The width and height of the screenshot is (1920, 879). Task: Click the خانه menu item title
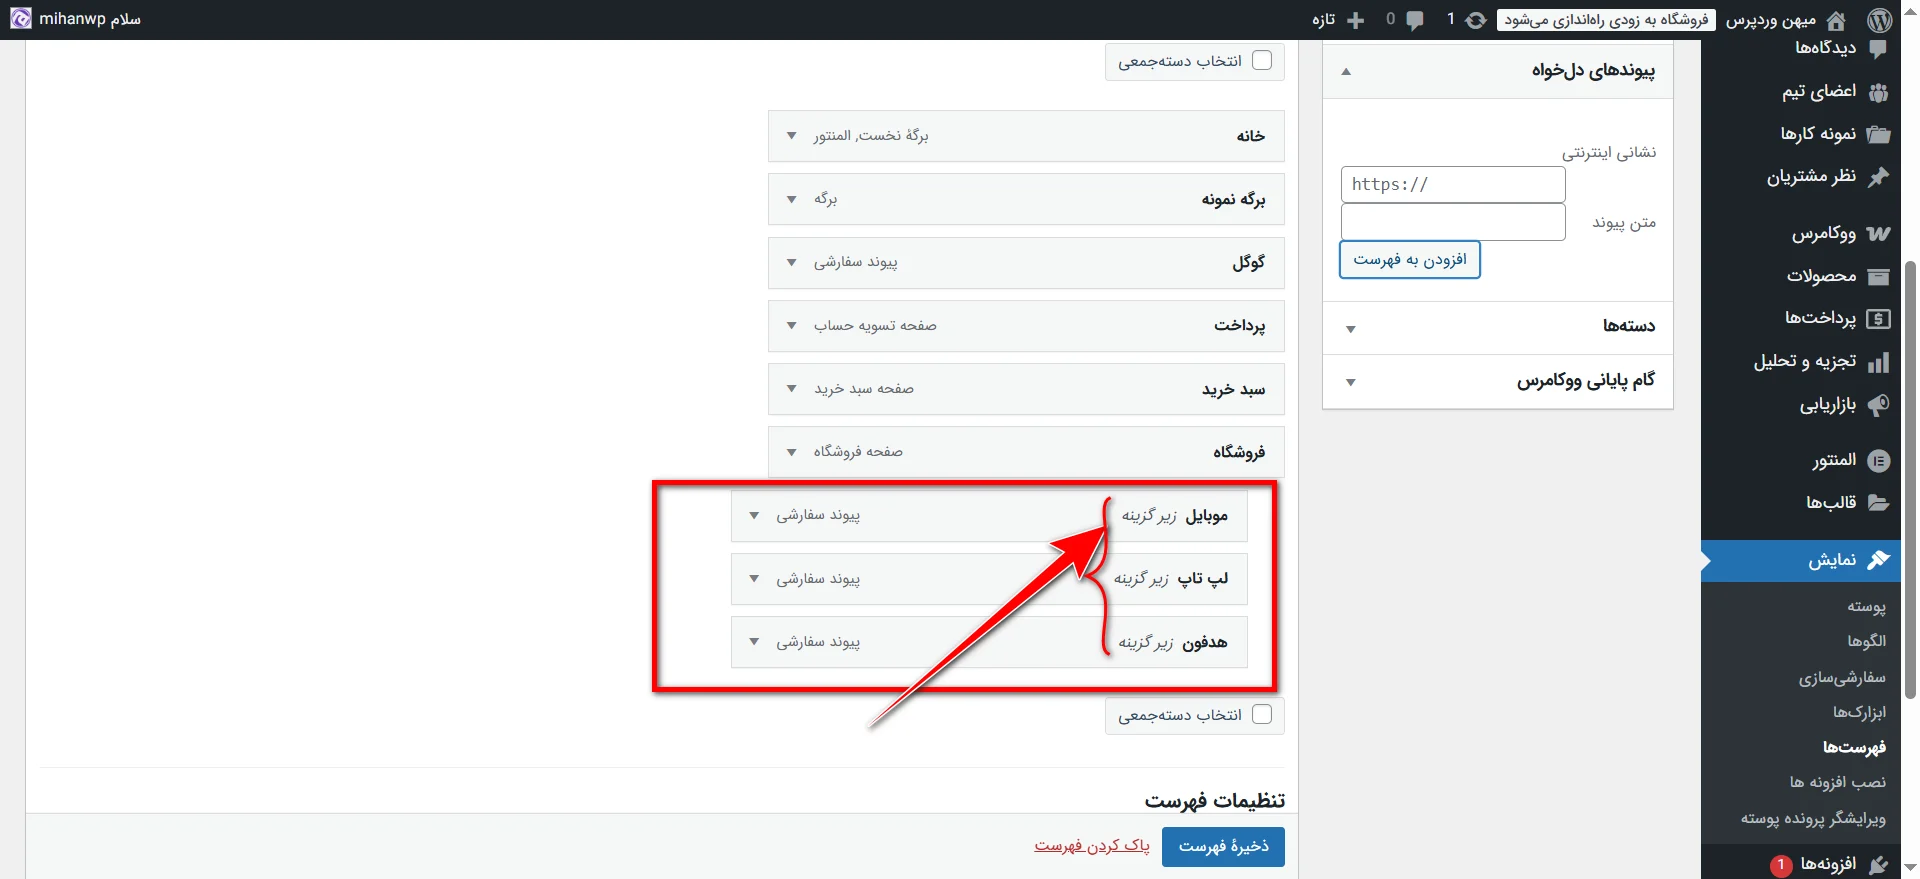(x=1251, y=136)
